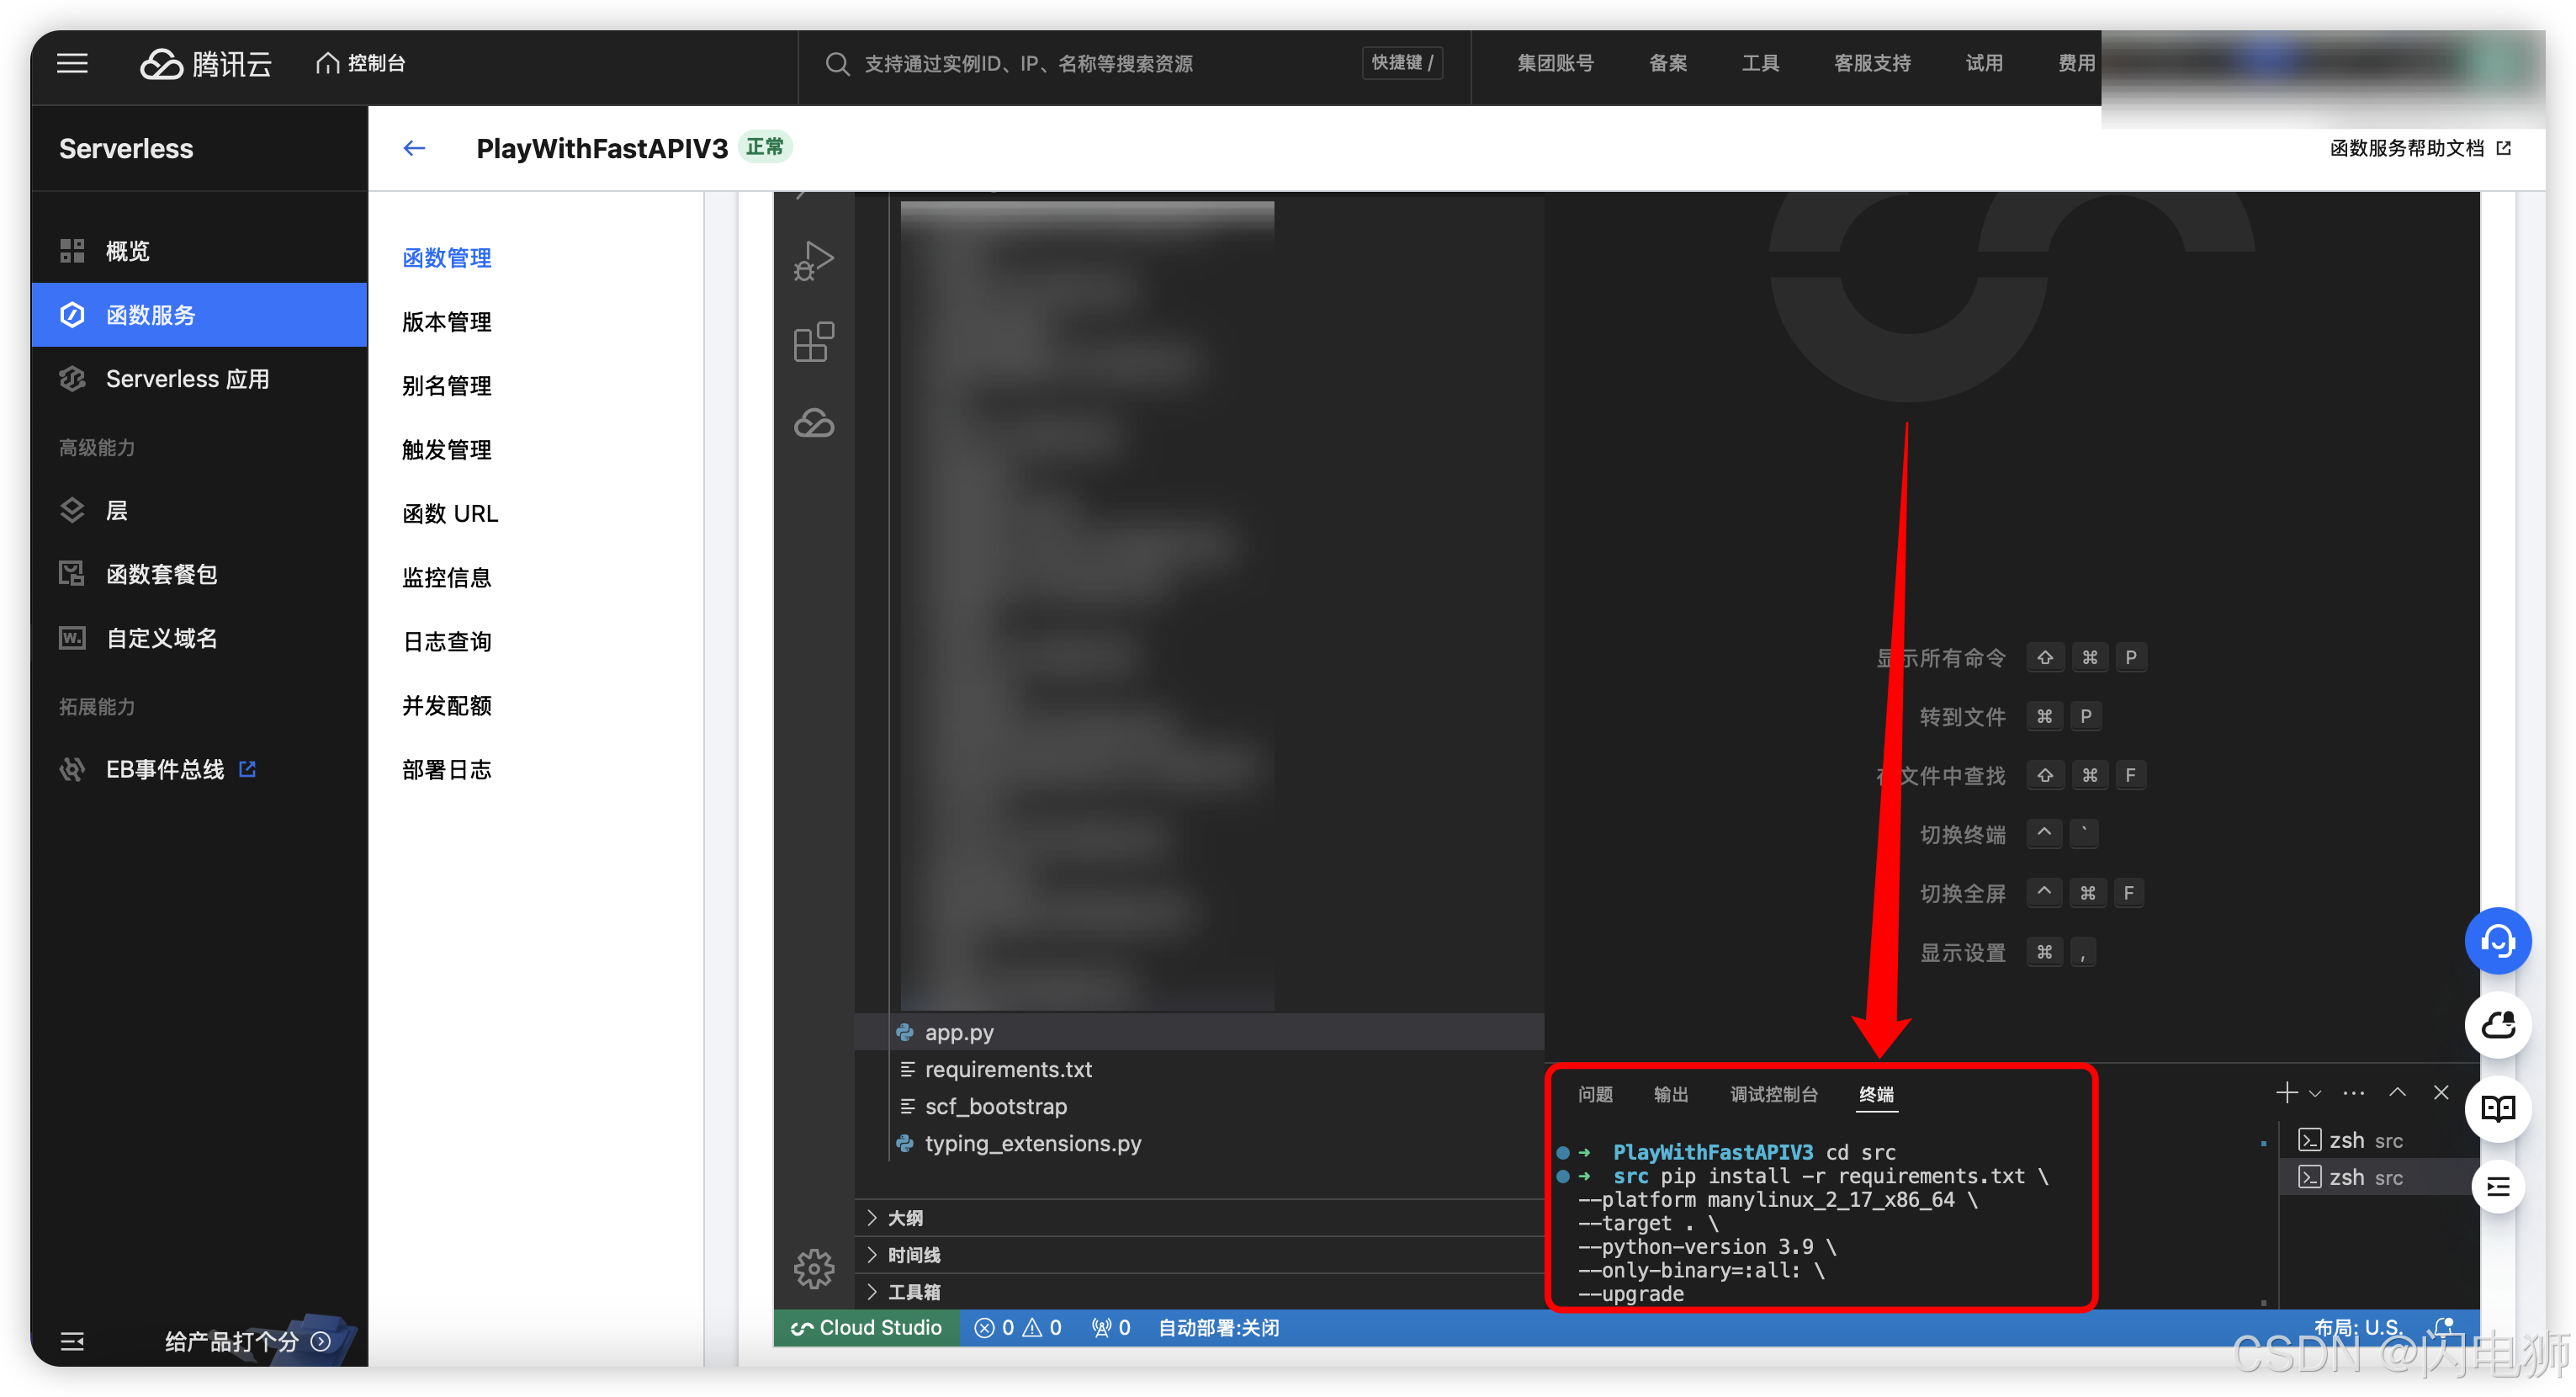Open the documentation book floating icon
This screenshot has height=1397, width=2576.
click(2497, 1108)
